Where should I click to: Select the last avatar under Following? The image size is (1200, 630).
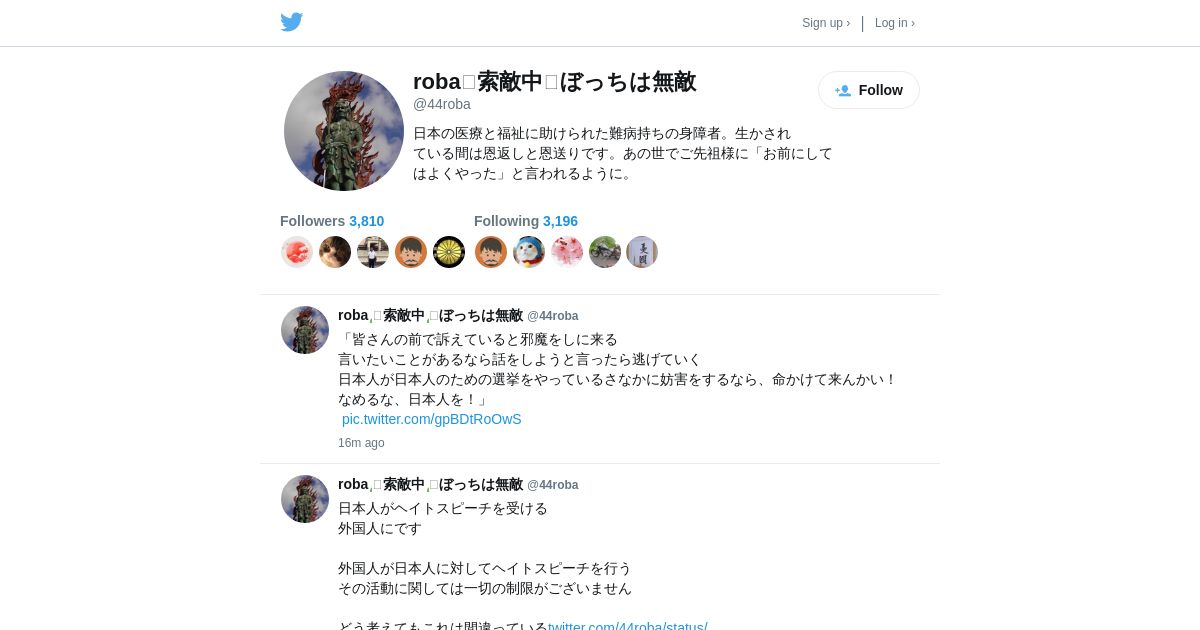coord(642,252)
